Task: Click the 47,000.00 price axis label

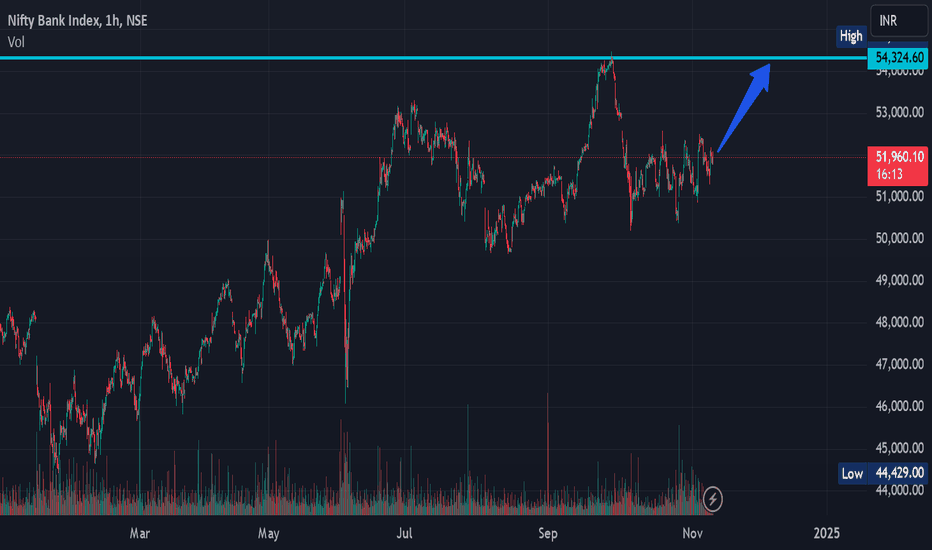Action: pyautogui.click(x=899, y=363)
